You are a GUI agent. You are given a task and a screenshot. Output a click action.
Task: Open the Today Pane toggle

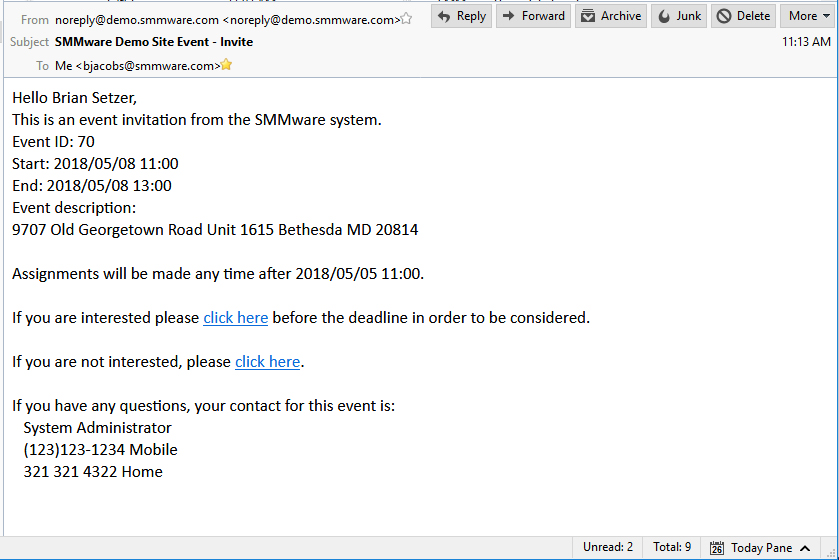[760, 548]
